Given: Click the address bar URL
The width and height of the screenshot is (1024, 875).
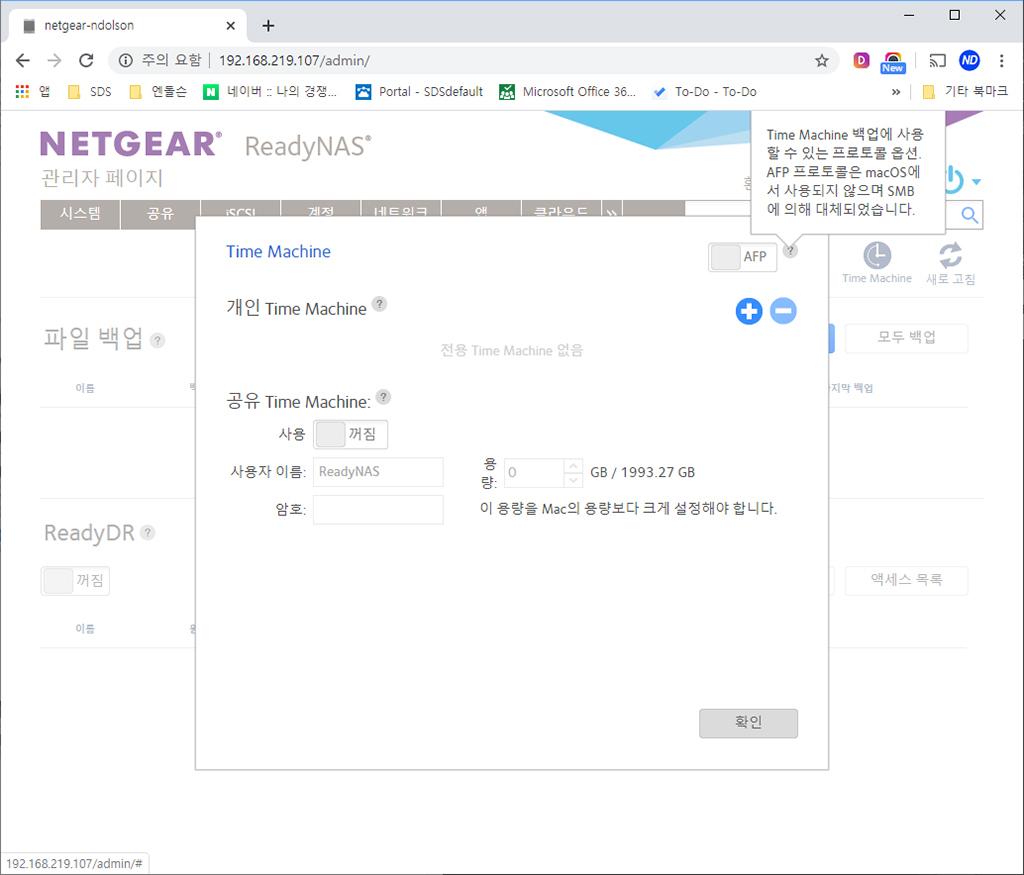Looking at the screenshot, I should [294, 61].
